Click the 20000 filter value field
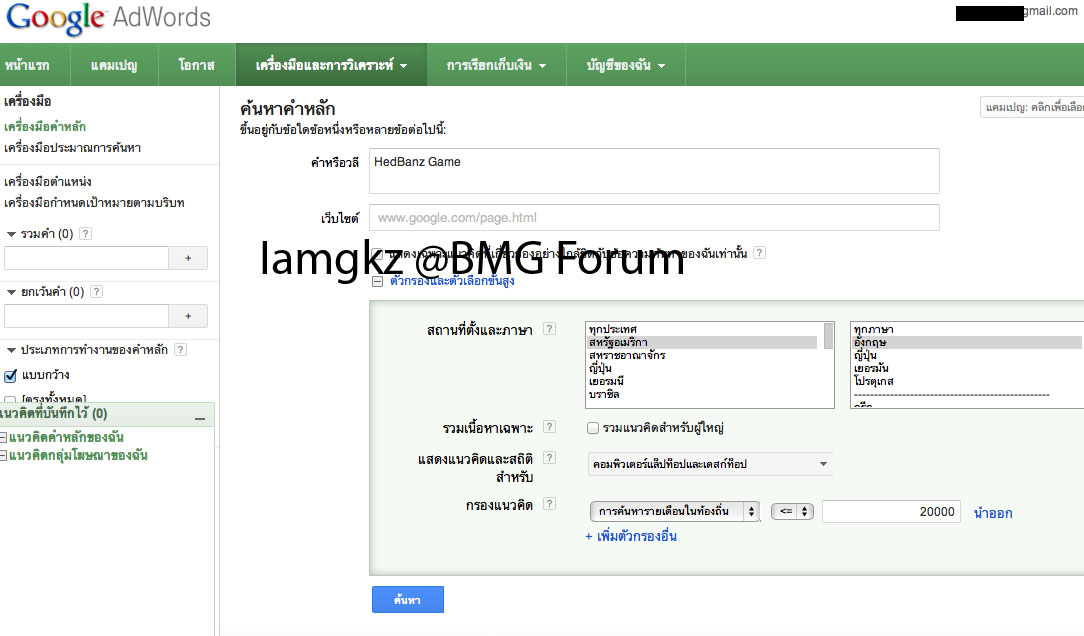Viewport: 1084px width, 636px height. [891, 512]
